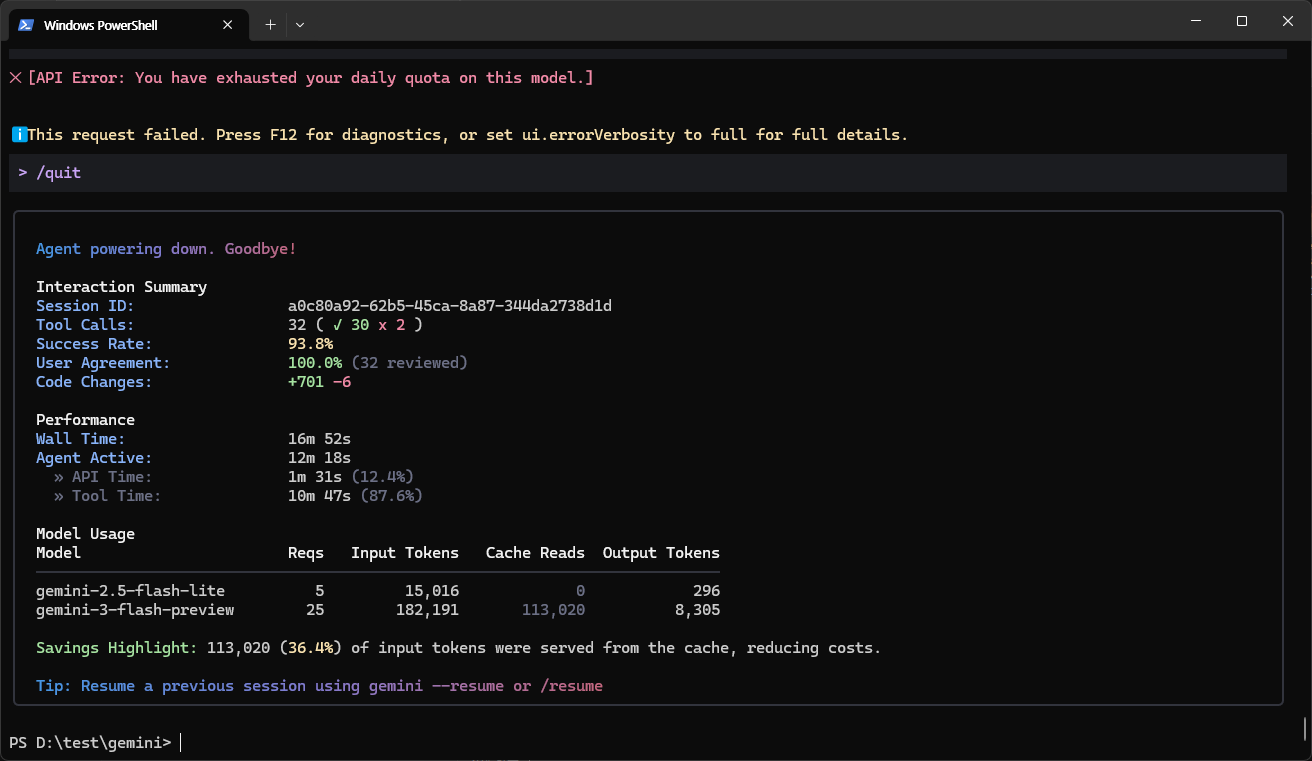This screenshot has height=761, width=1312.
Task: Click output tokens value 296
Action: point(706,590)
